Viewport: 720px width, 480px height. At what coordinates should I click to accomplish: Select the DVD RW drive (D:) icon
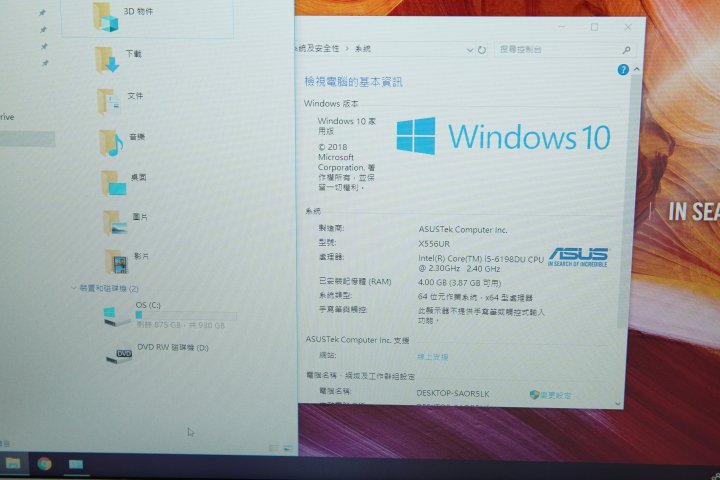[119, 356]
